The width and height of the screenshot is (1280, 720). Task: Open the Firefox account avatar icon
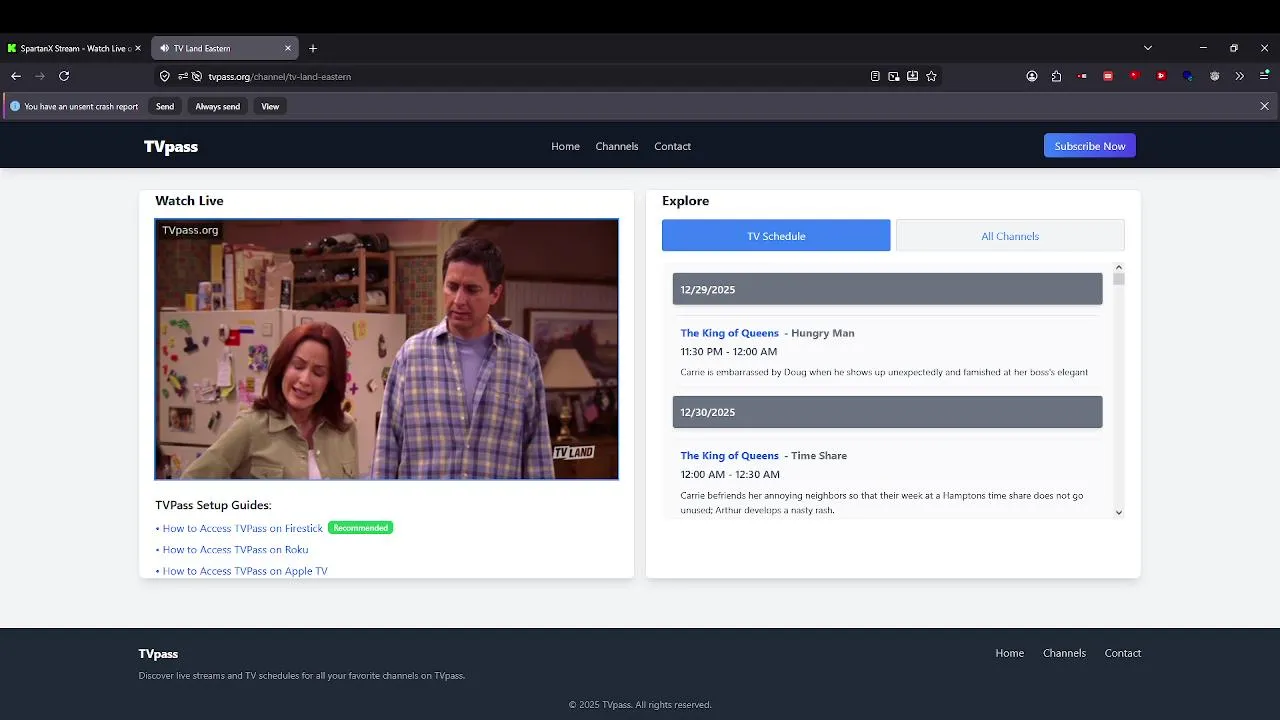click(x=1032, y=76)
